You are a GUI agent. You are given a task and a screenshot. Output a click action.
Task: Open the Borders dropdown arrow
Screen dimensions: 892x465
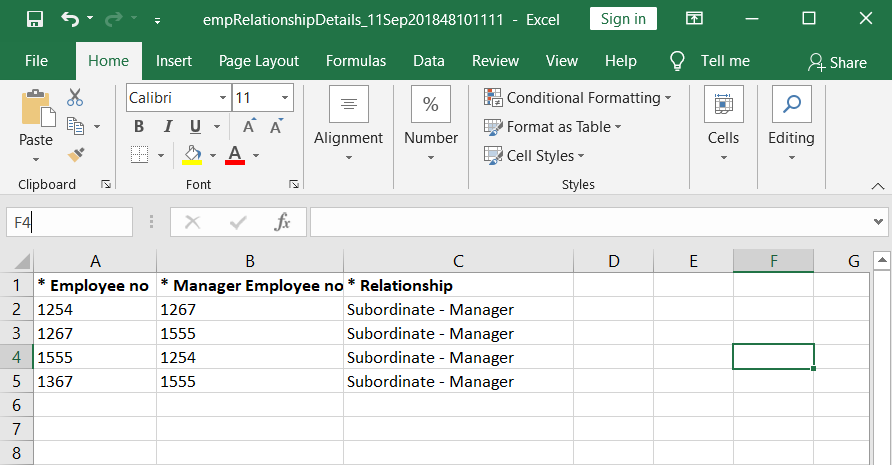(x=161, y=155)
